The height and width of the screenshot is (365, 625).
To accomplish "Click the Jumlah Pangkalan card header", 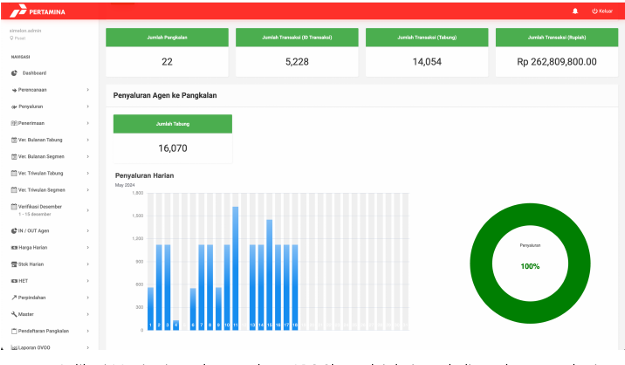I will [x=167, y=37].
